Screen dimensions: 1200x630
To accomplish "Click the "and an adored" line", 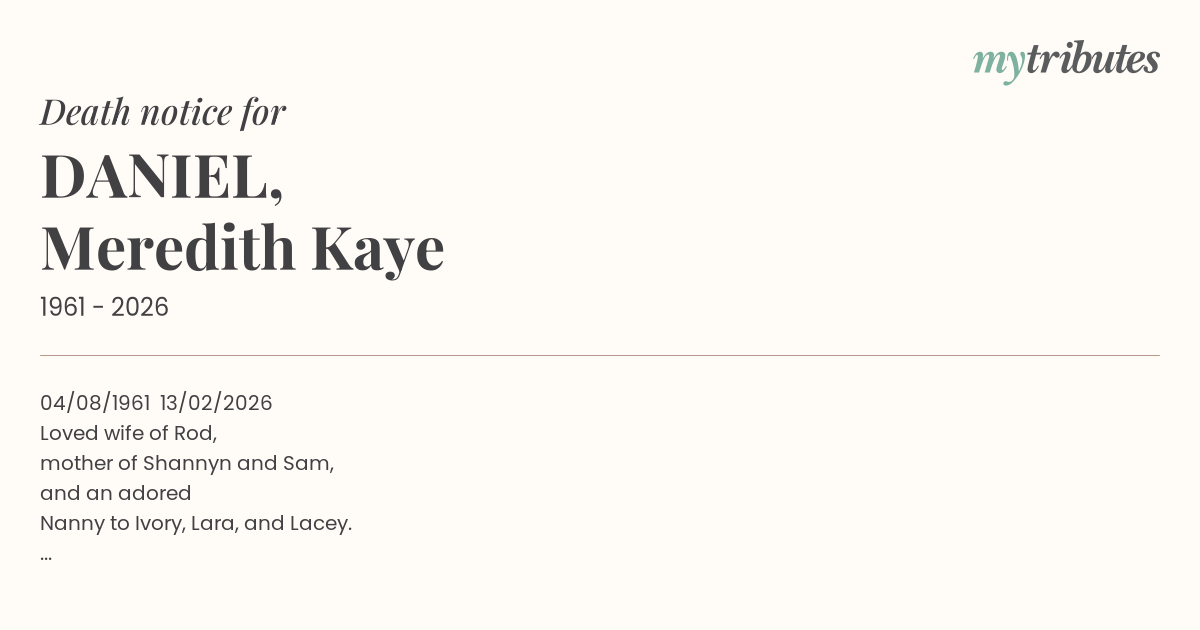I will pos(115,493).
